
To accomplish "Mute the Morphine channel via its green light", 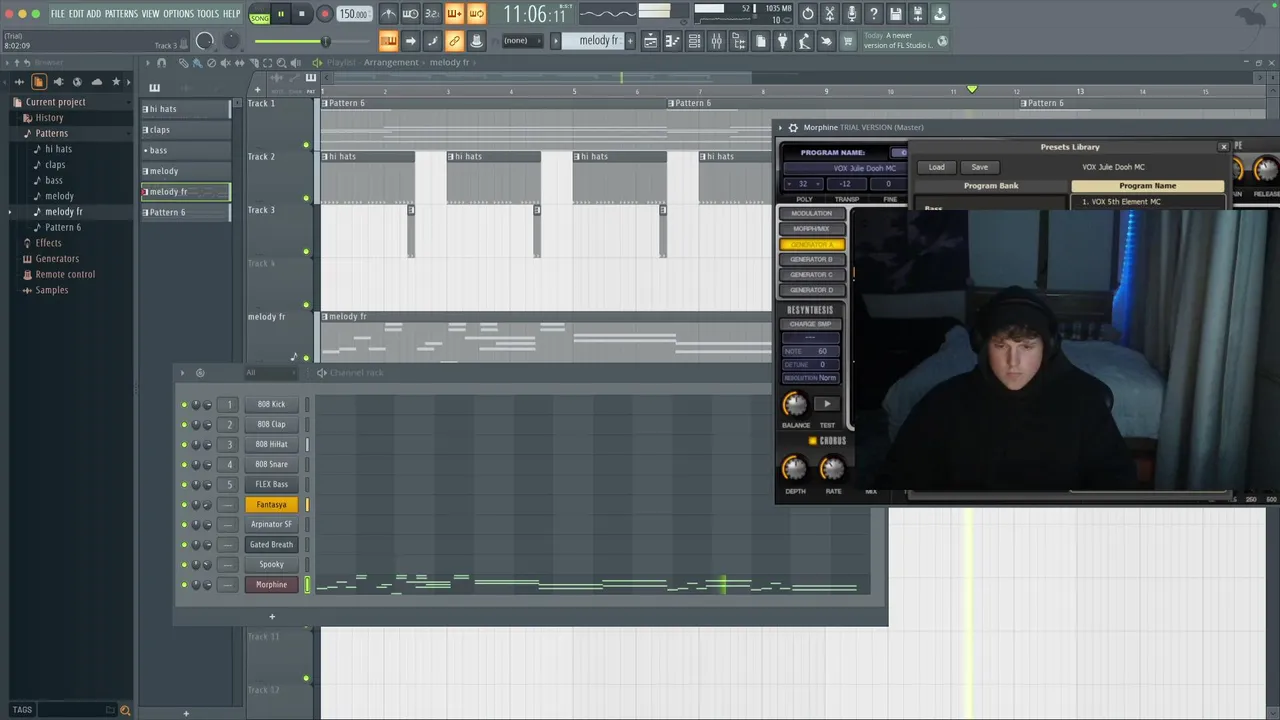I will [x=184, y=584].
